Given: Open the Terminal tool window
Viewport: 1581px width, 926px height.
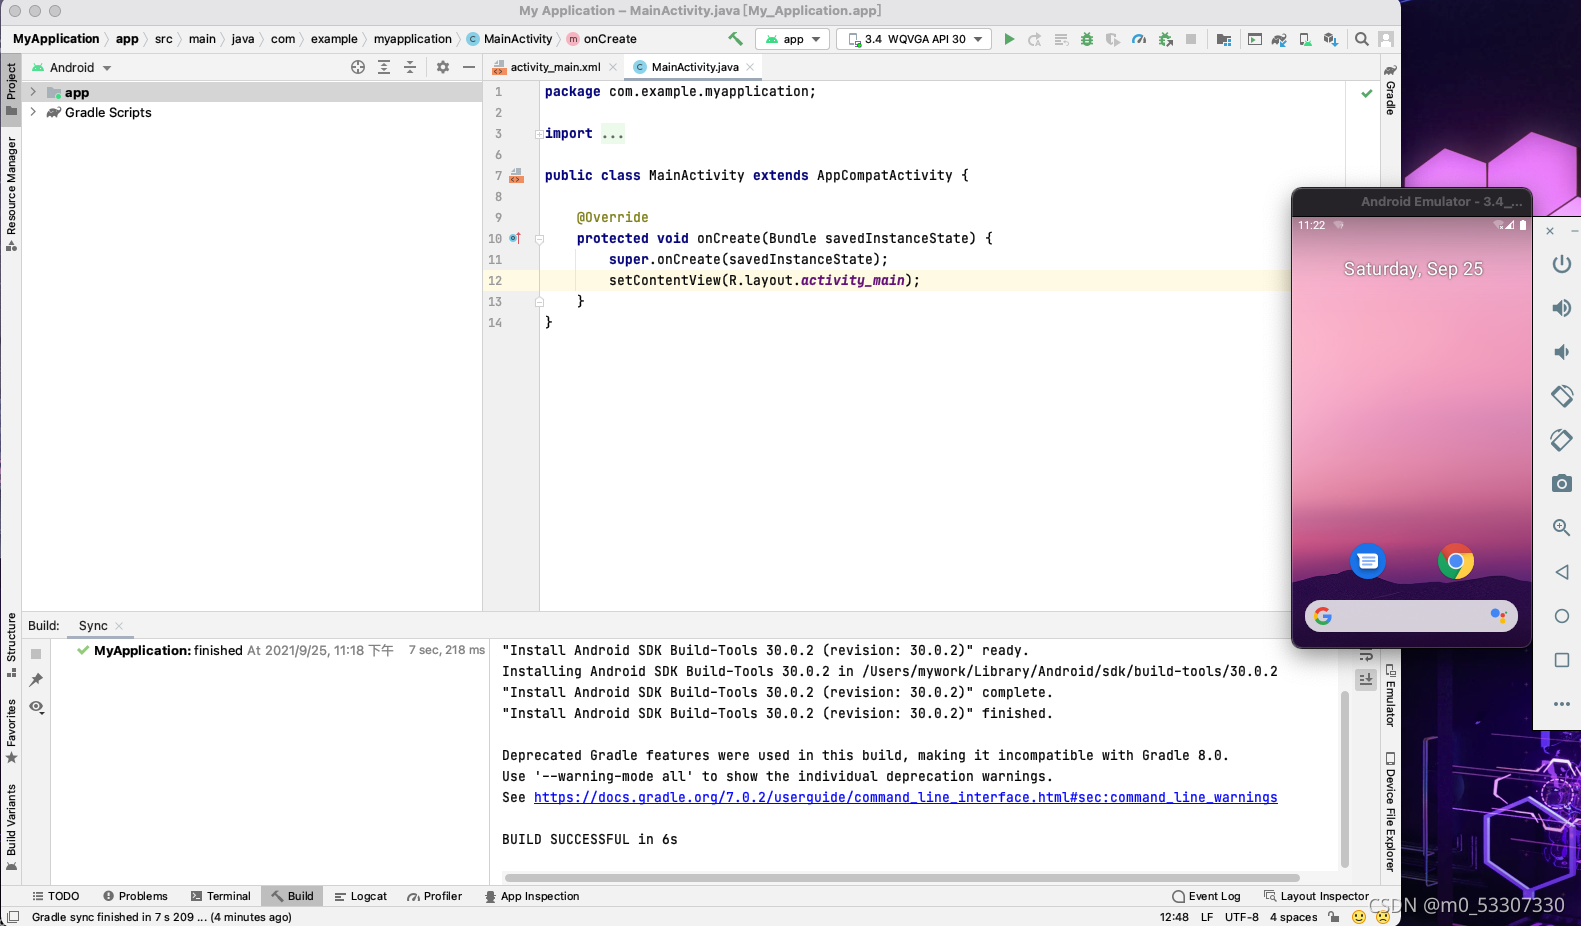Looking at the screenshot, I should (220, 896).
